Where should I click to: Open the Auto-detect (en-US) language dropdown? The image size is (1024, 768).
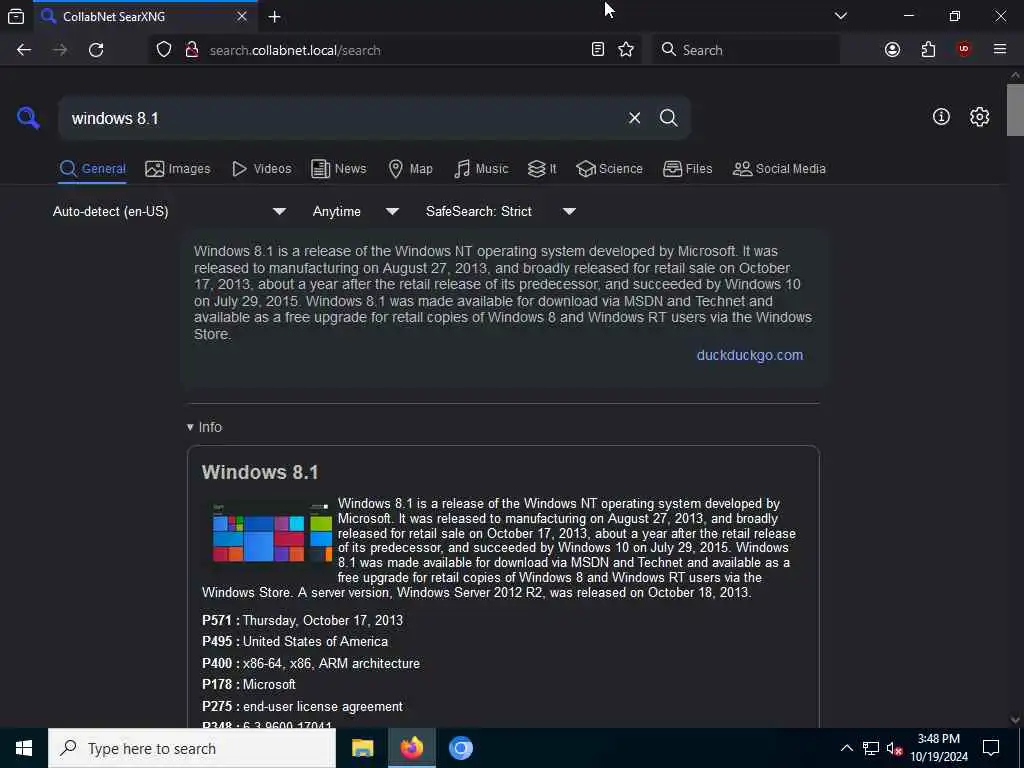(169, 211)
